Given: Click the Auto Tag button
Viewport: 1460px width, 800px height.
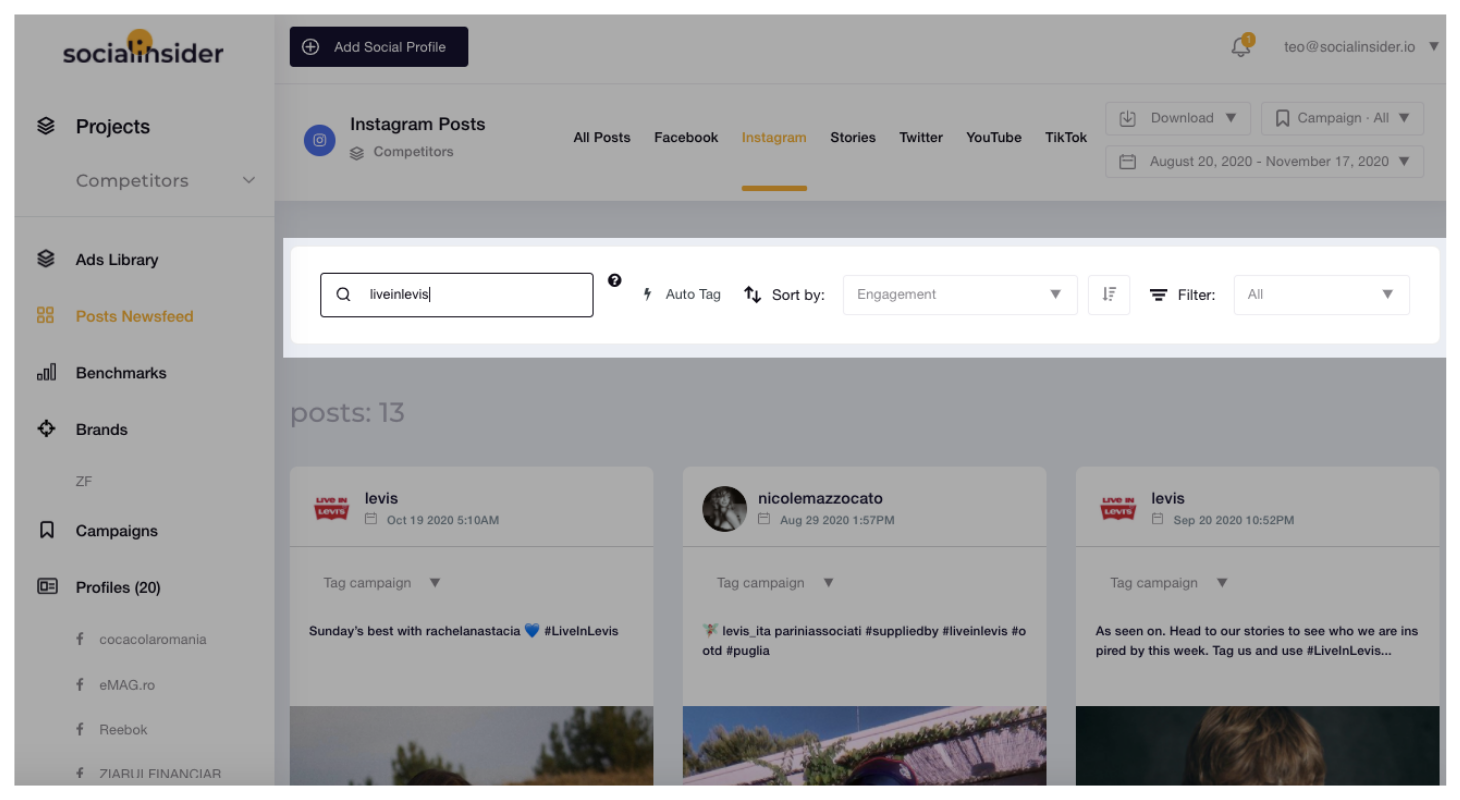Looking at the screenshot, I should 681,295.
